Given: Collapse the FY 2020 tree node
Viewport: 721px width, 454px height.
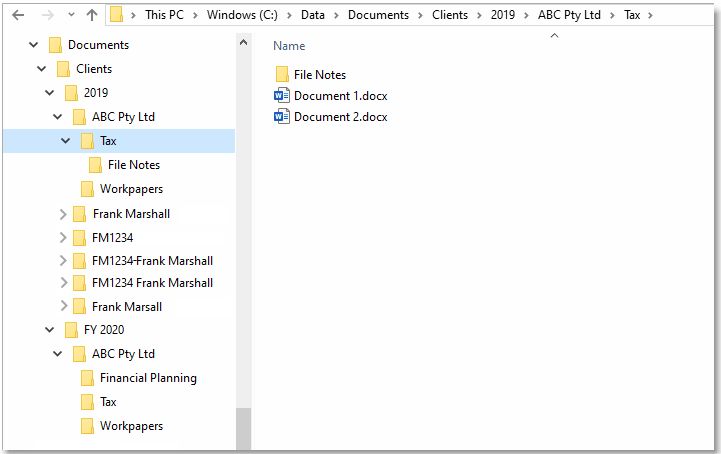Looking at the screenshot, I should tap(50, 329).
